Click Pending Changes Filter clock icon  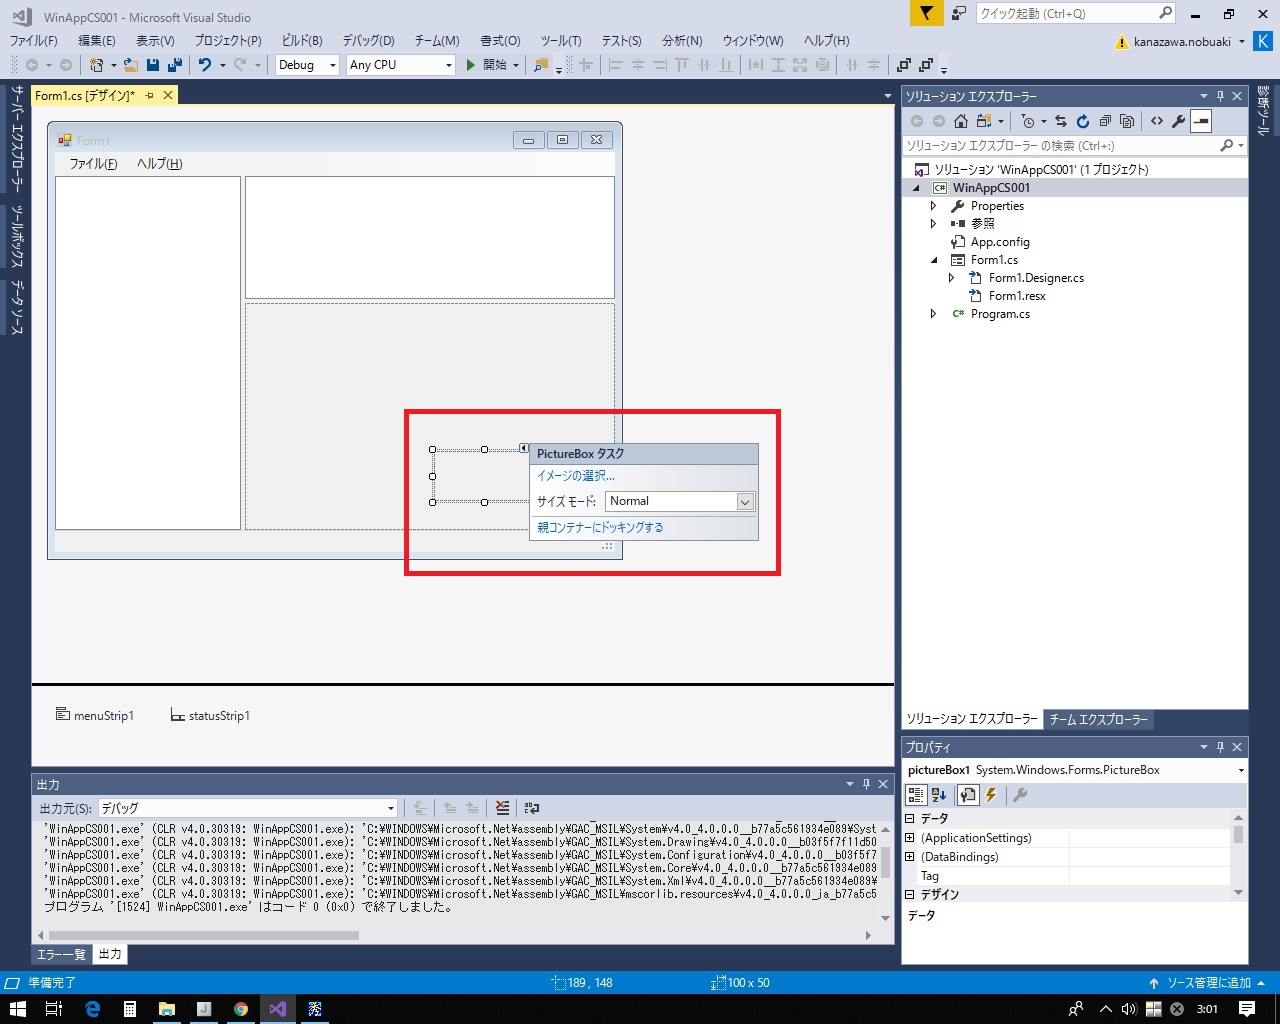tap(1028, 121)
